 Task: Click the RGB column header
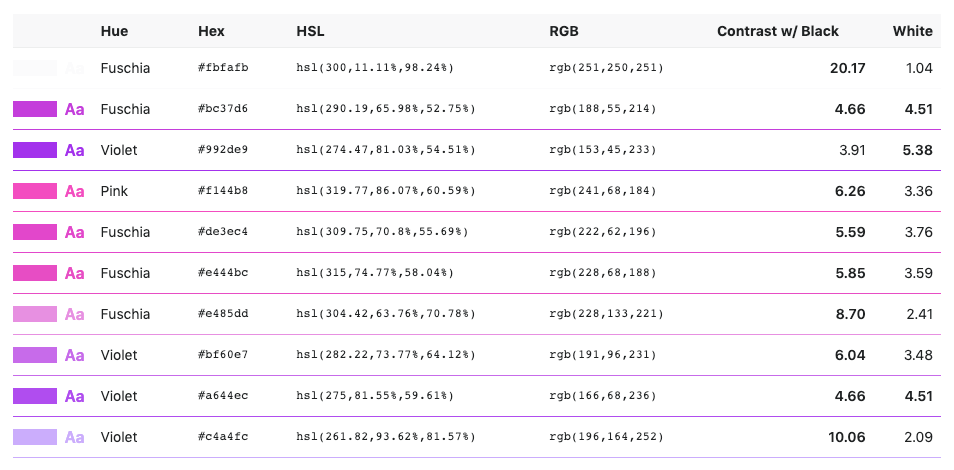tap(563, 31)
